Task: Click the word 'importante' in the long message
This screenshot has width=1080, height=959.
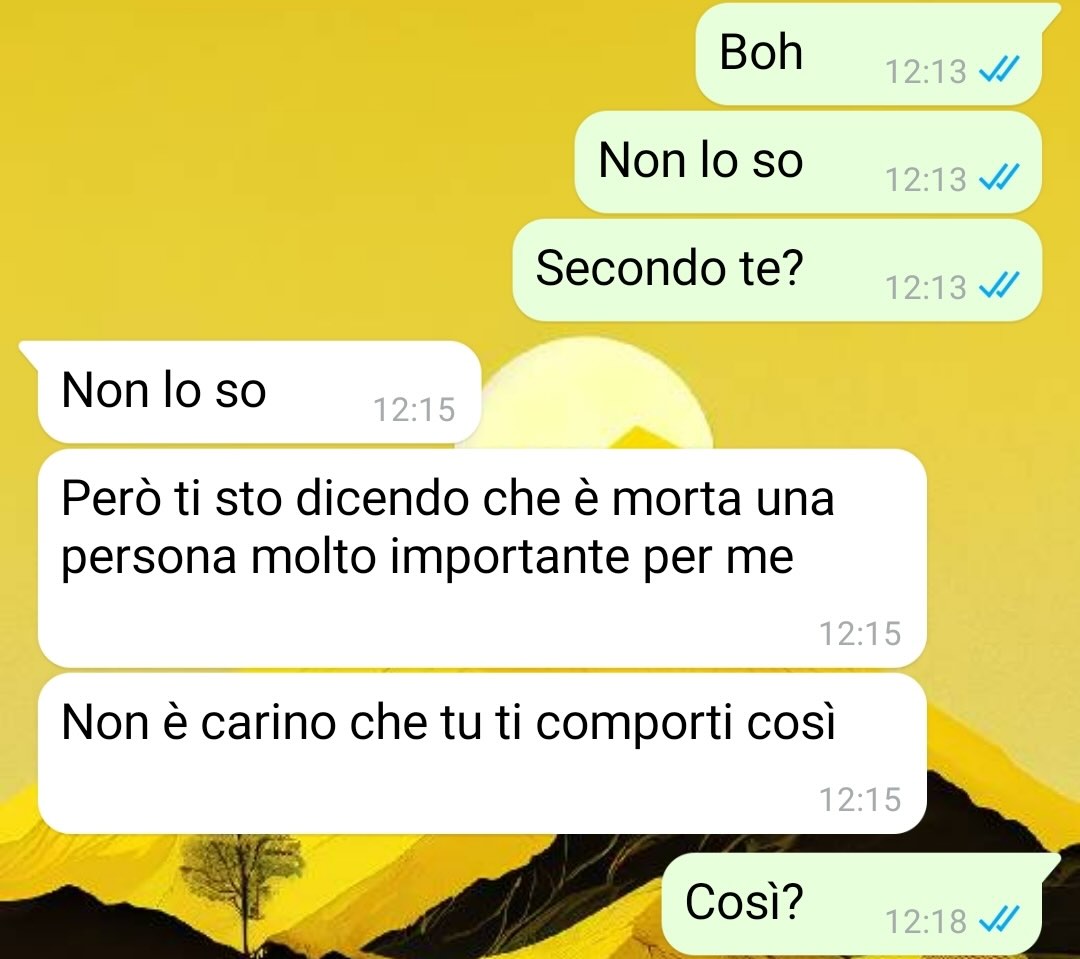Action: coord(510,558)
